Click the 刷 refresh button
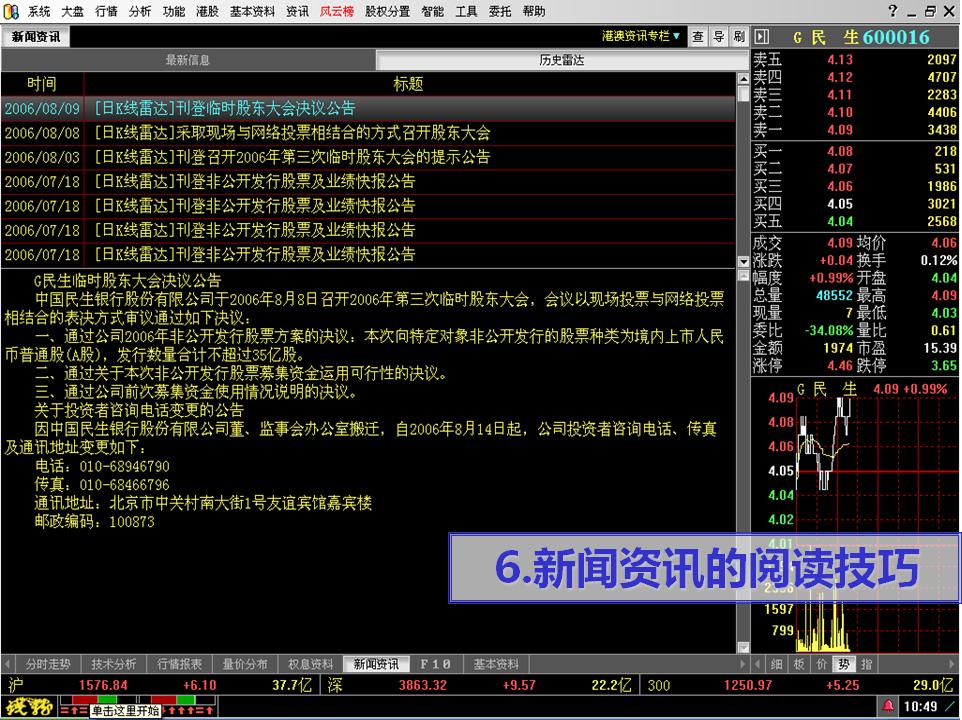 coord(738,37)
